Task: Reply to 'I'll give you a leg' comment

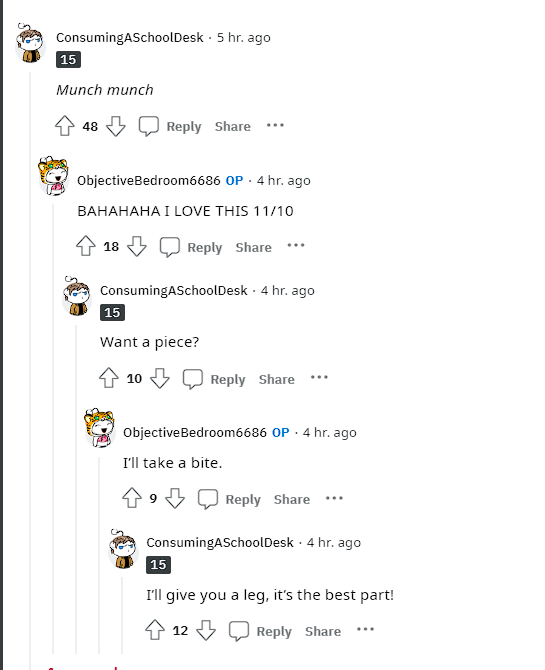Action: (274, 632)
